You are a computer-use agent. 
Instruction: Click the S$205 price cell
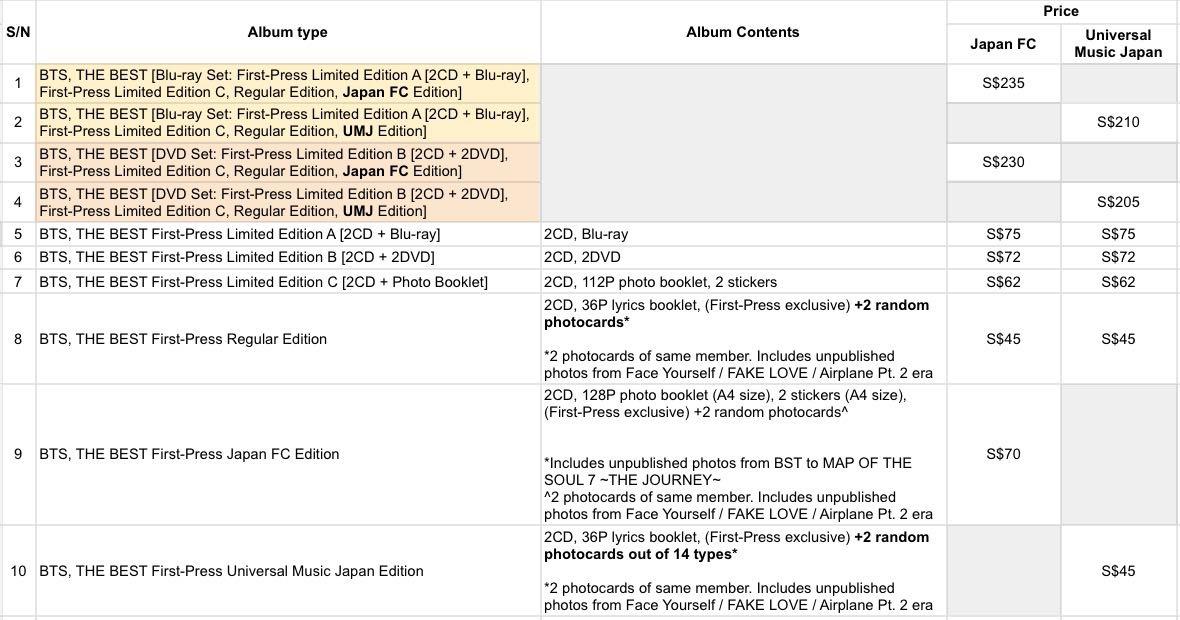tap(1118, 202)
